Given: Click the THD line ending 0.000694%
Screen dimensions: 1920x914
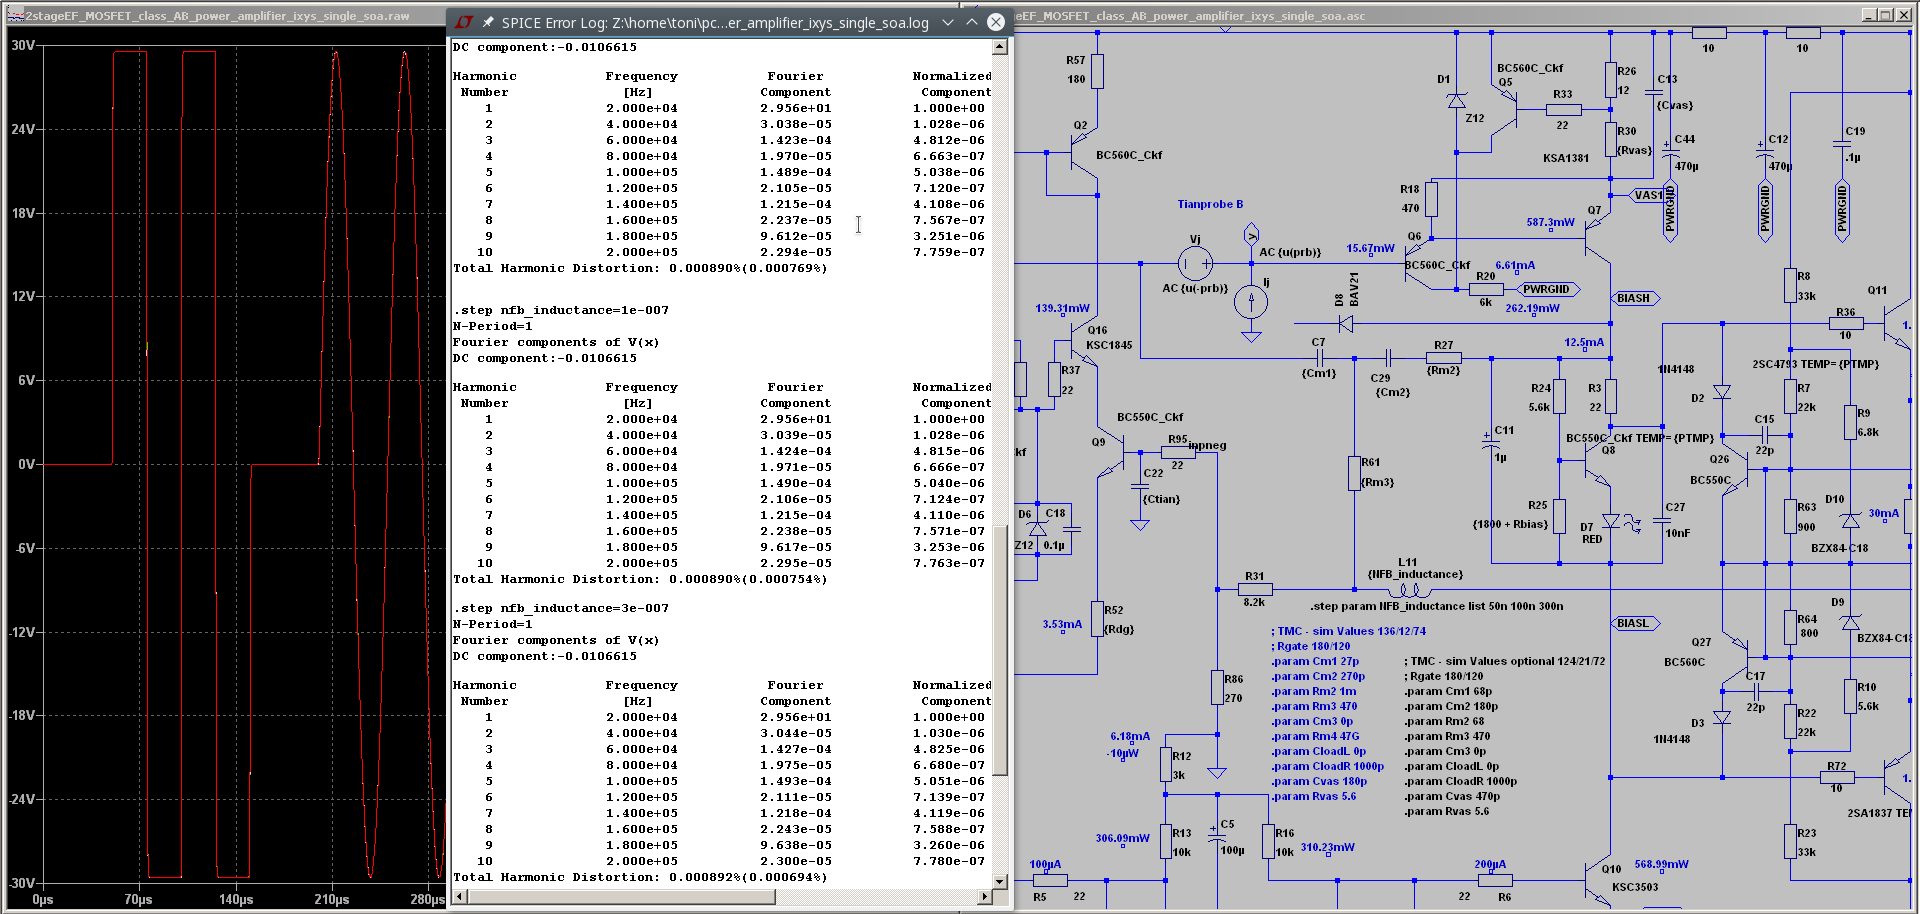Looking at the screenshot, I should [x=640, y=877].
